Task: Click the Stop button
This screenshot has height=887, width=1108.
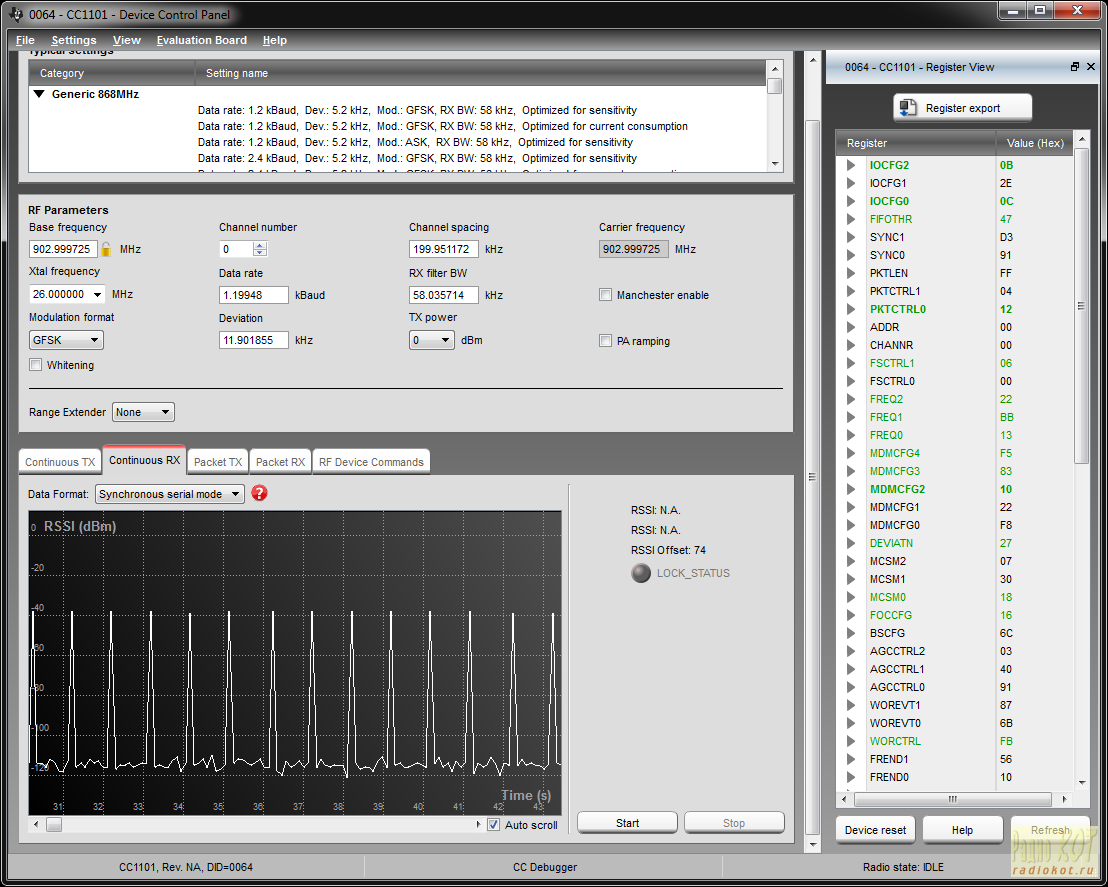Action: (x=733, y=823)
